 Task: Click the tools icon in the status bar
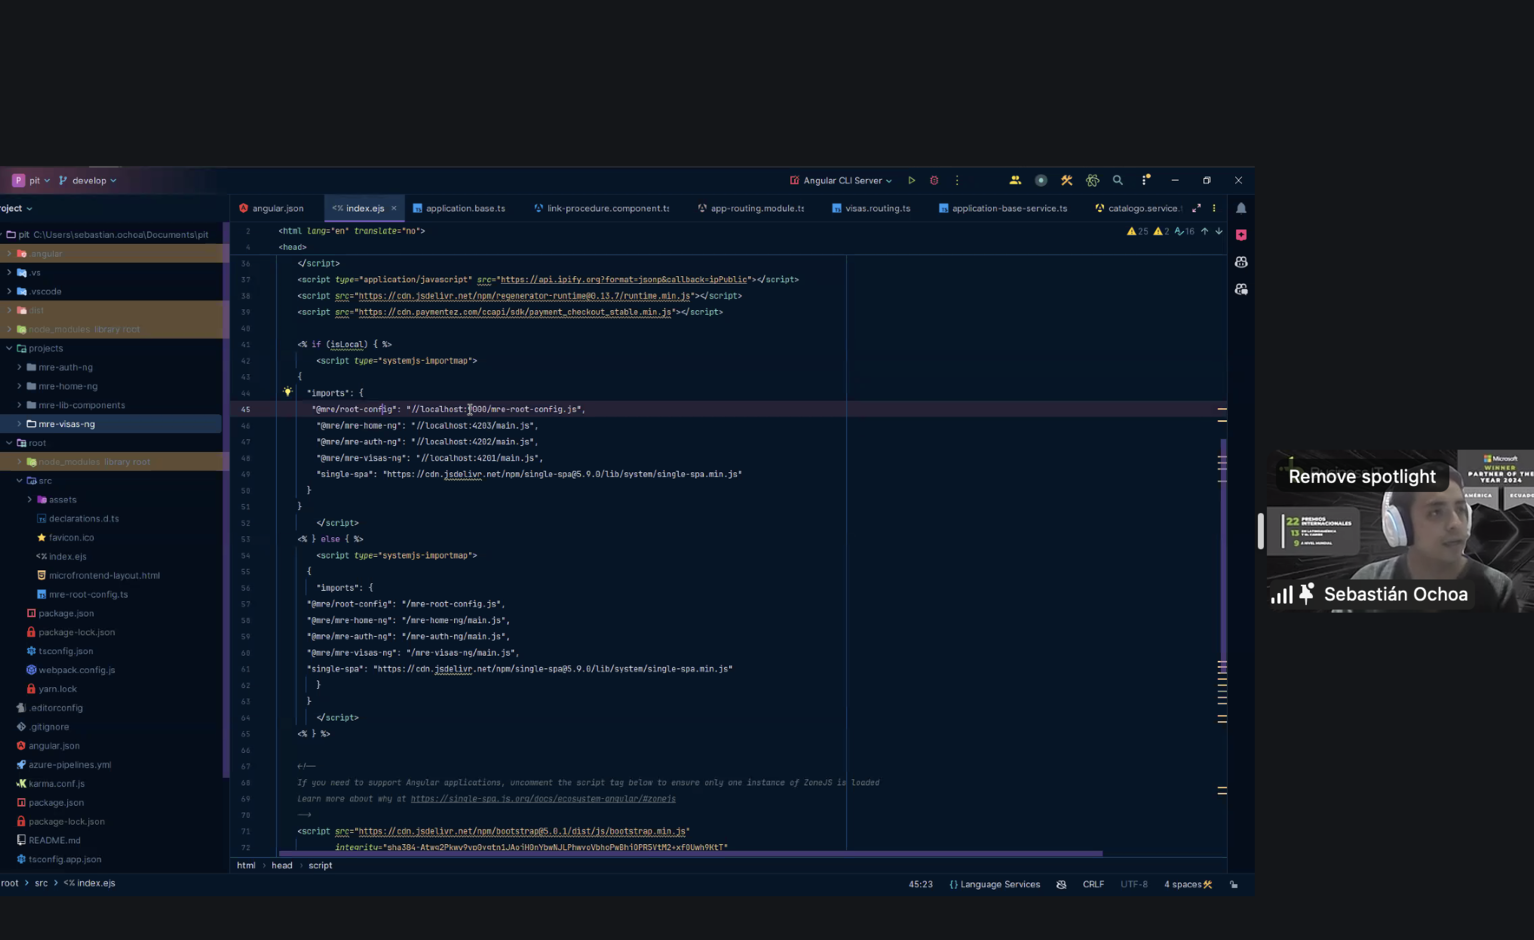pyautogui.click(x=1208, y=884)
